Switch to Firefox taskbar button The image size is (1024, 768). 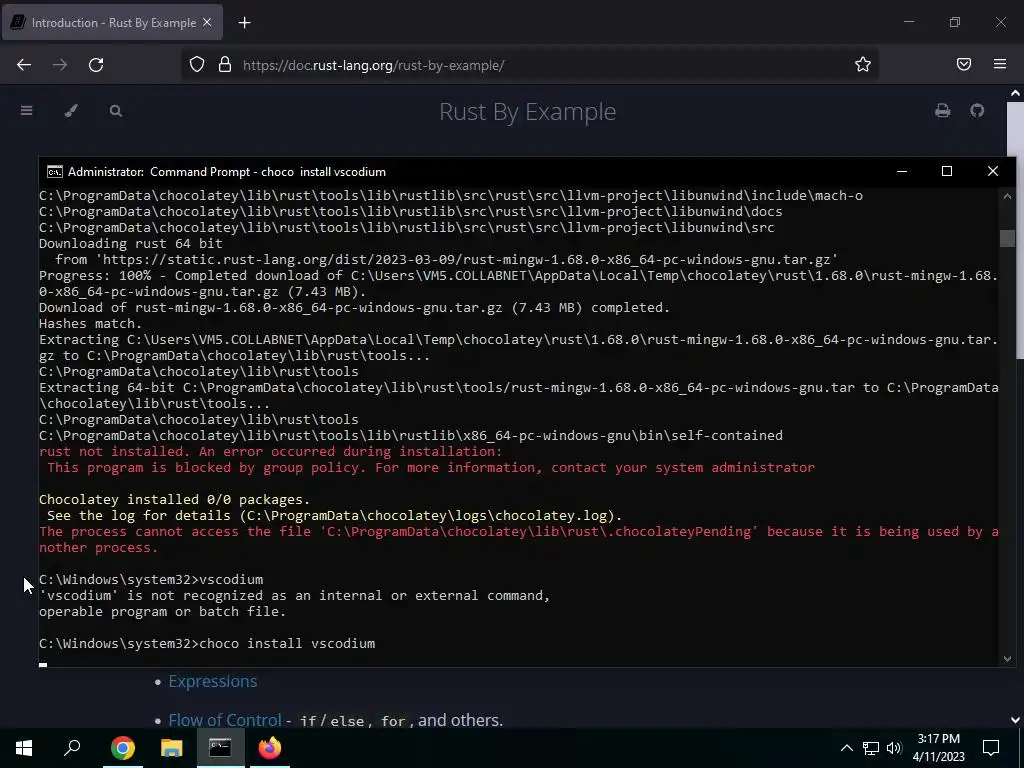(x=270, y=748)
